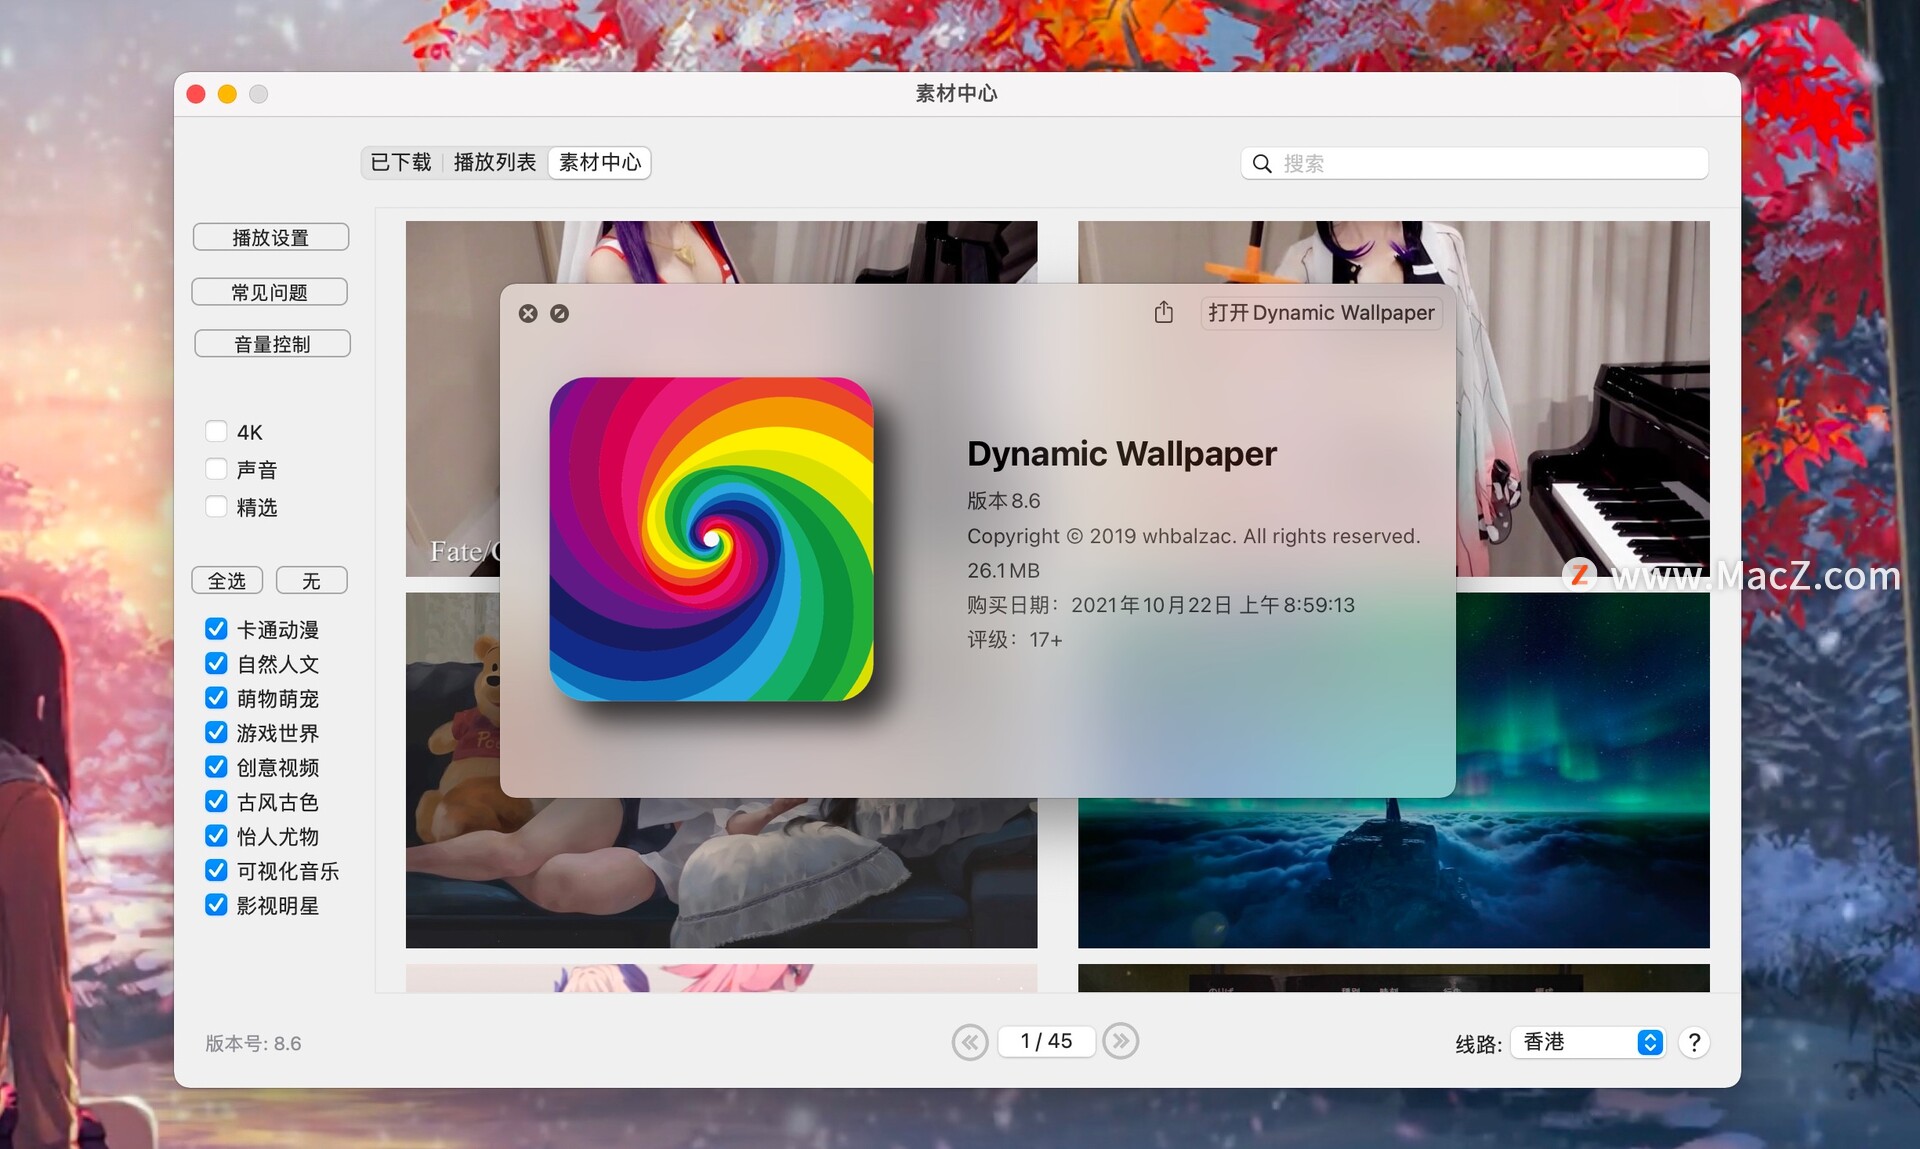Select the aurora night sky wallpaper thumbnail

click(1394, 872)
